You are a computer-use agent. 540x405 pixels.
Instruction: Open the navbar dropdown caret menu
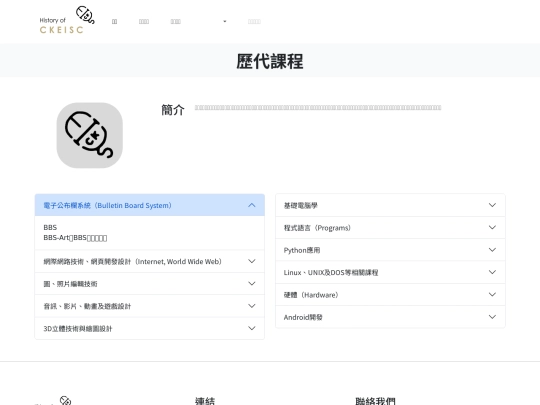point(225,22)
